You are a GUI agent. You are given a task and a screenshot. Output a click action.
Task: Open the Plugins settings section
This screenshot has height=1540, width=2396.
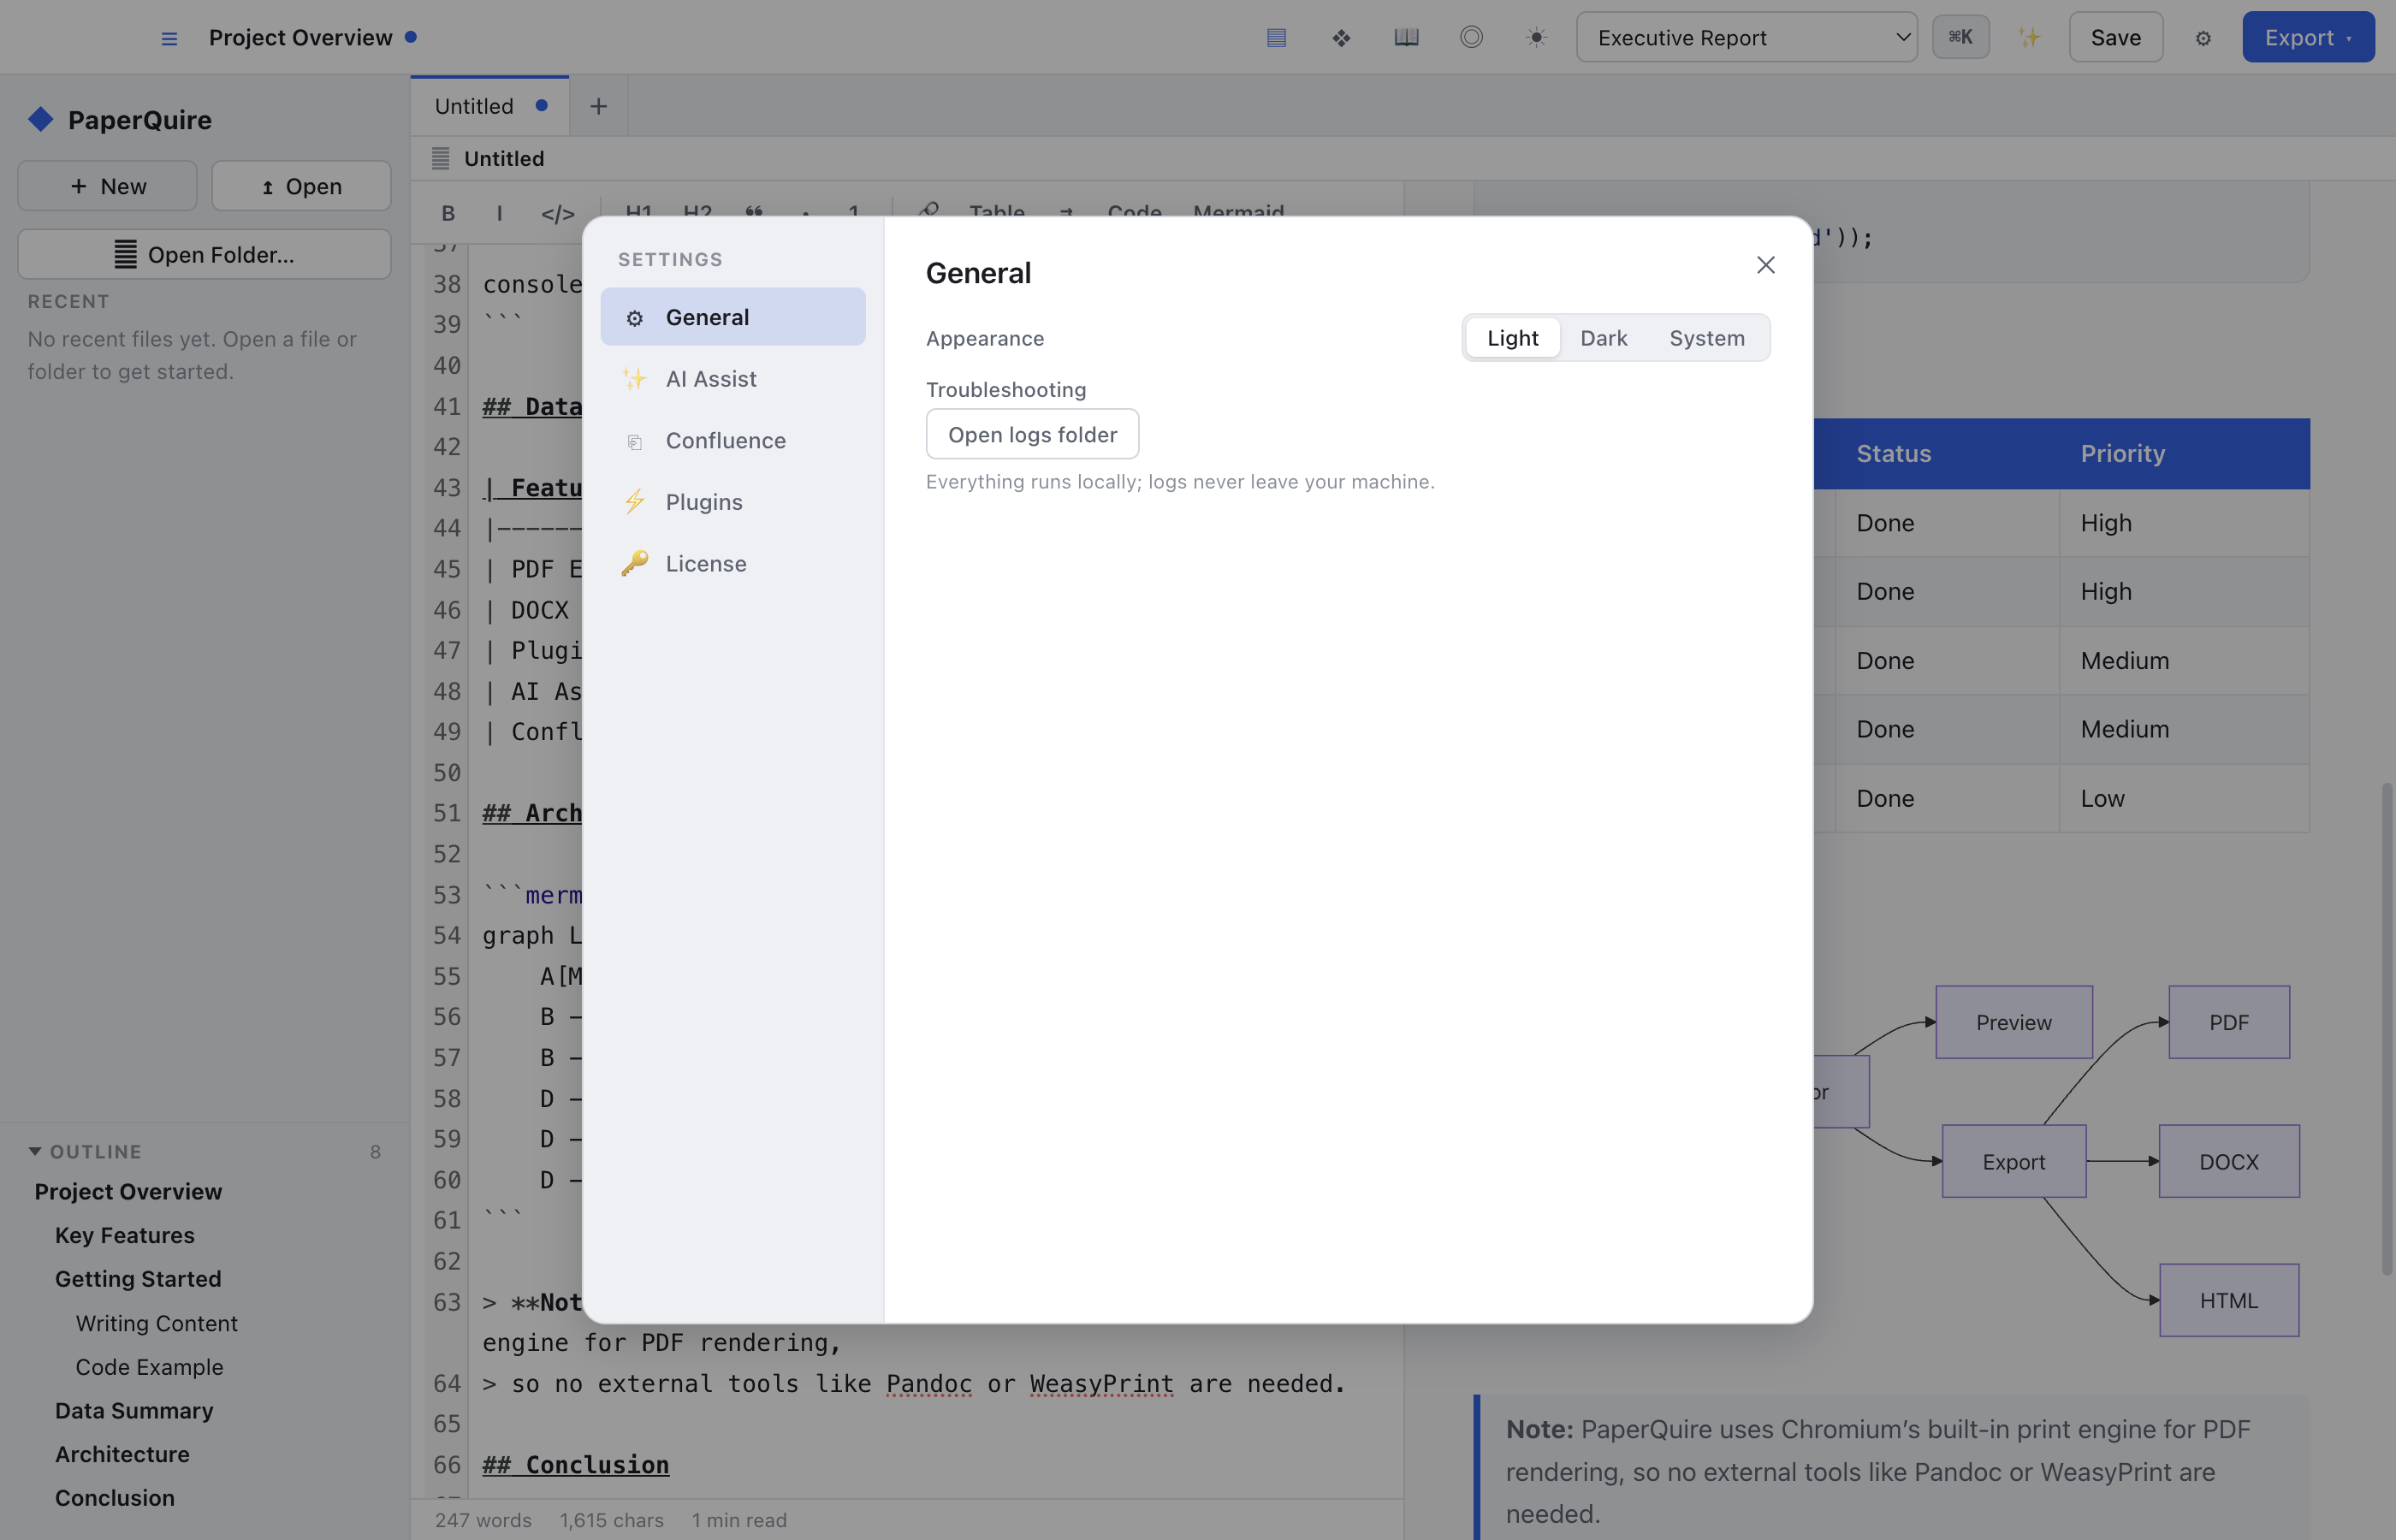point(732,502)
